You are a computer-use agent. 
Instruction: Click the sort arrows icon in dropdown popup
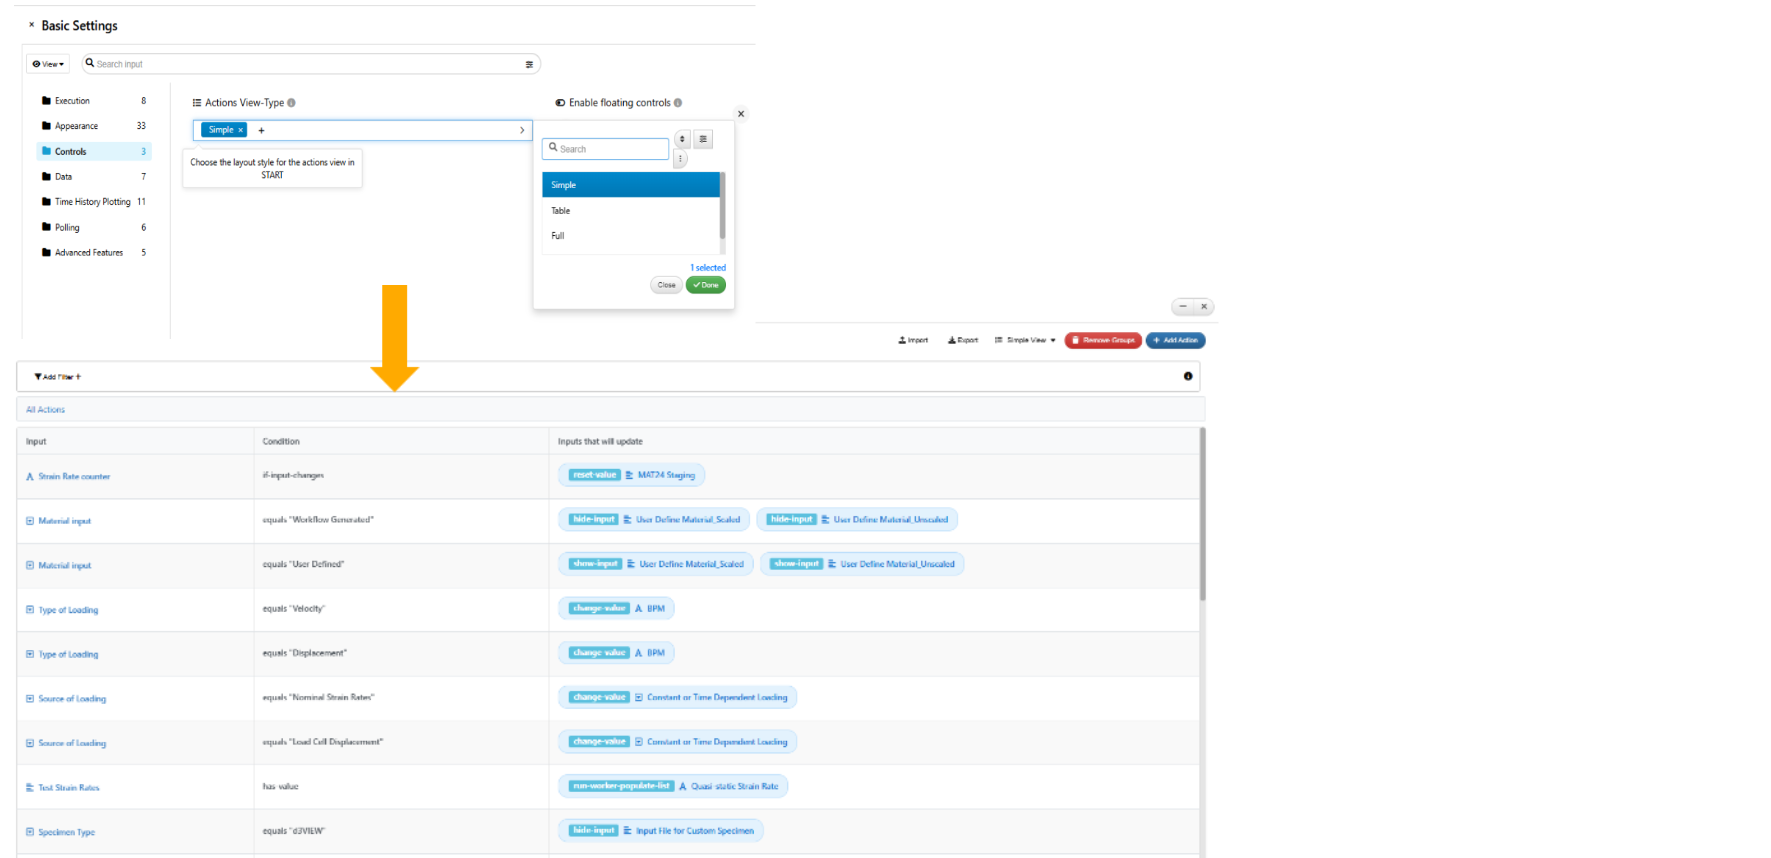click(x=683, y=139)
